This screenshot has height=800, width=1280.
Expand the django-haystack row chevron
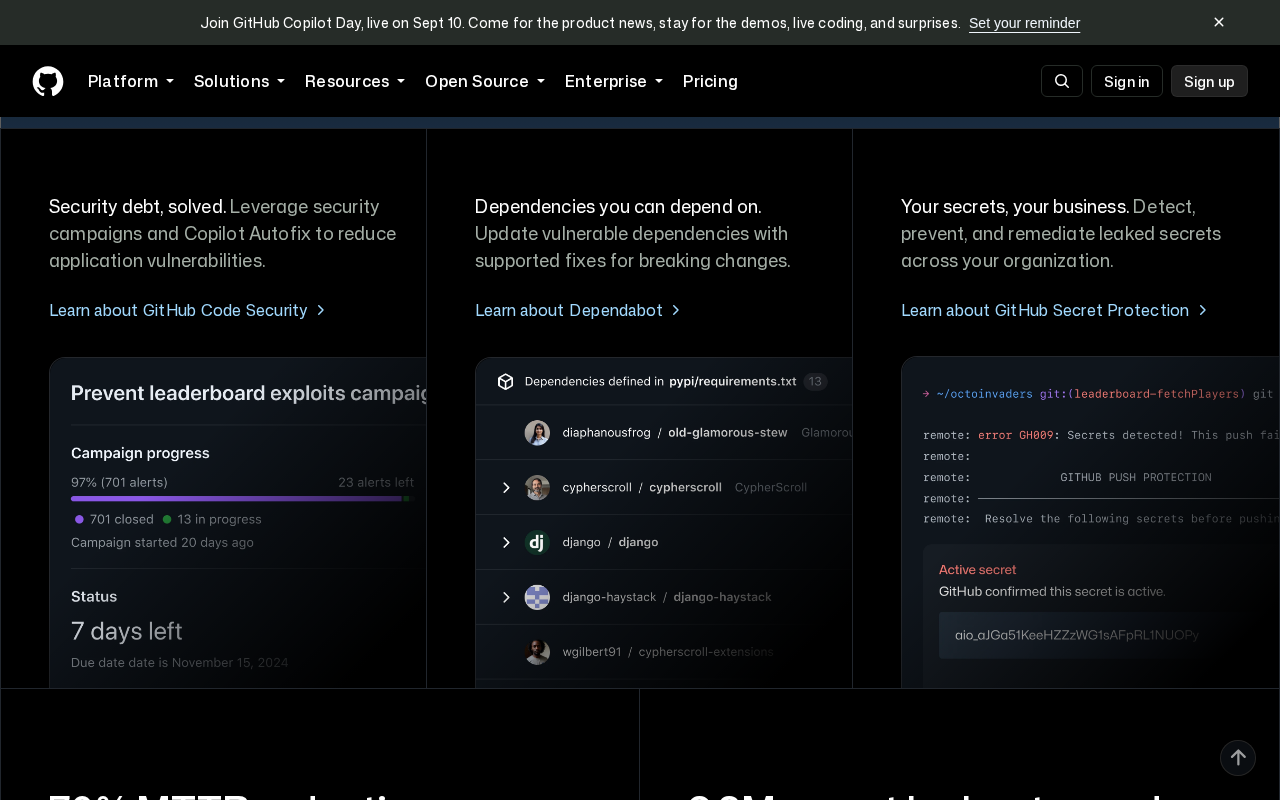click(x=506, y=597)
